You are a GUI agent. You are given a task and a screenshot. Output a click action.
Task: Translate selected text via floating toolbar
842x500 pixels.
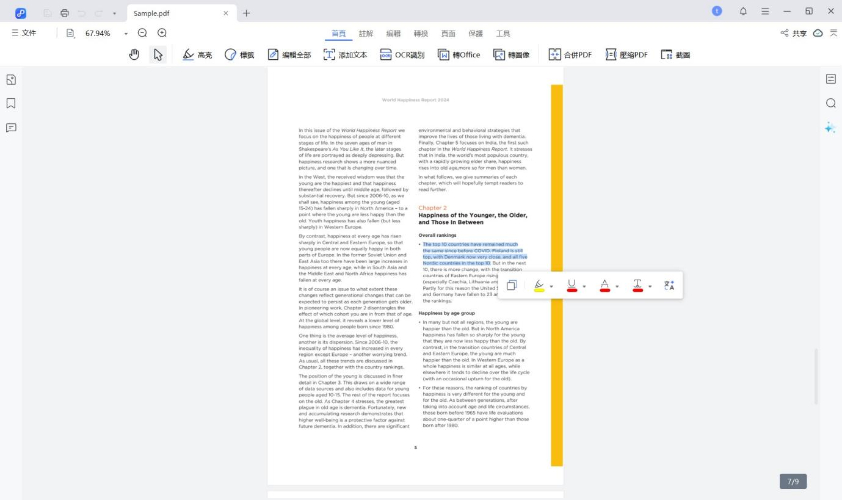(x=668, y=286)
